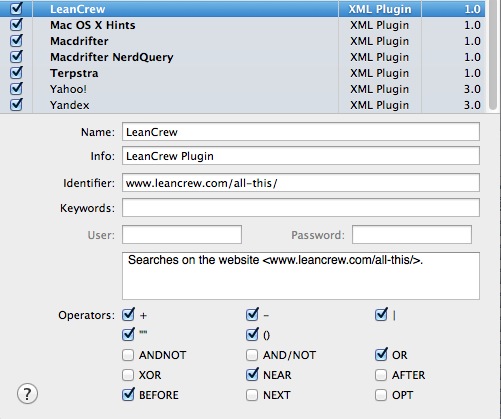
Task: Click version 3.0 in Yandex row
Action: point(472,105)
